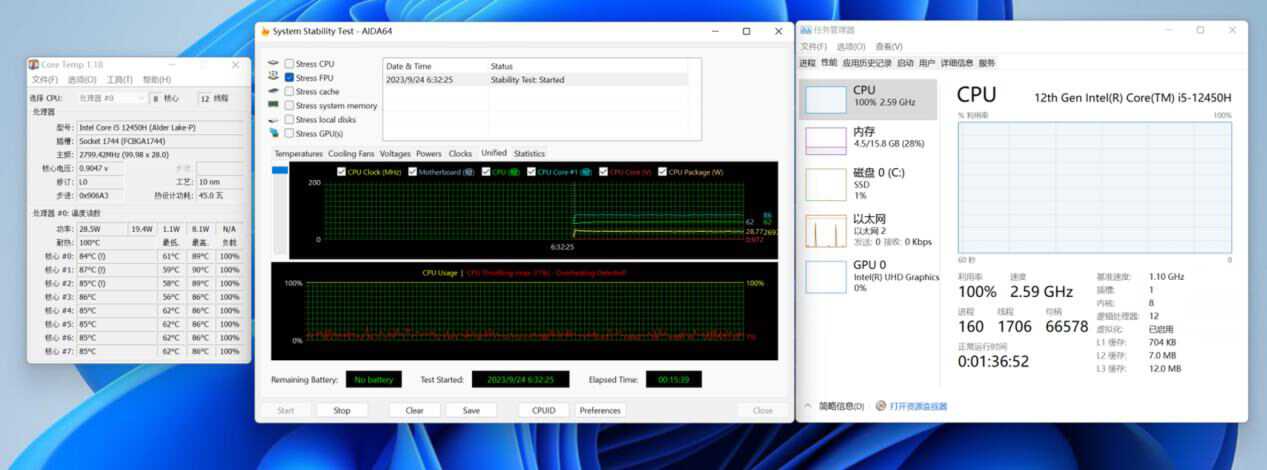This screenshot has width=1267, height=470.
Task: Open 帮助(H) menu in Core Temp
Action: point(156,80)
